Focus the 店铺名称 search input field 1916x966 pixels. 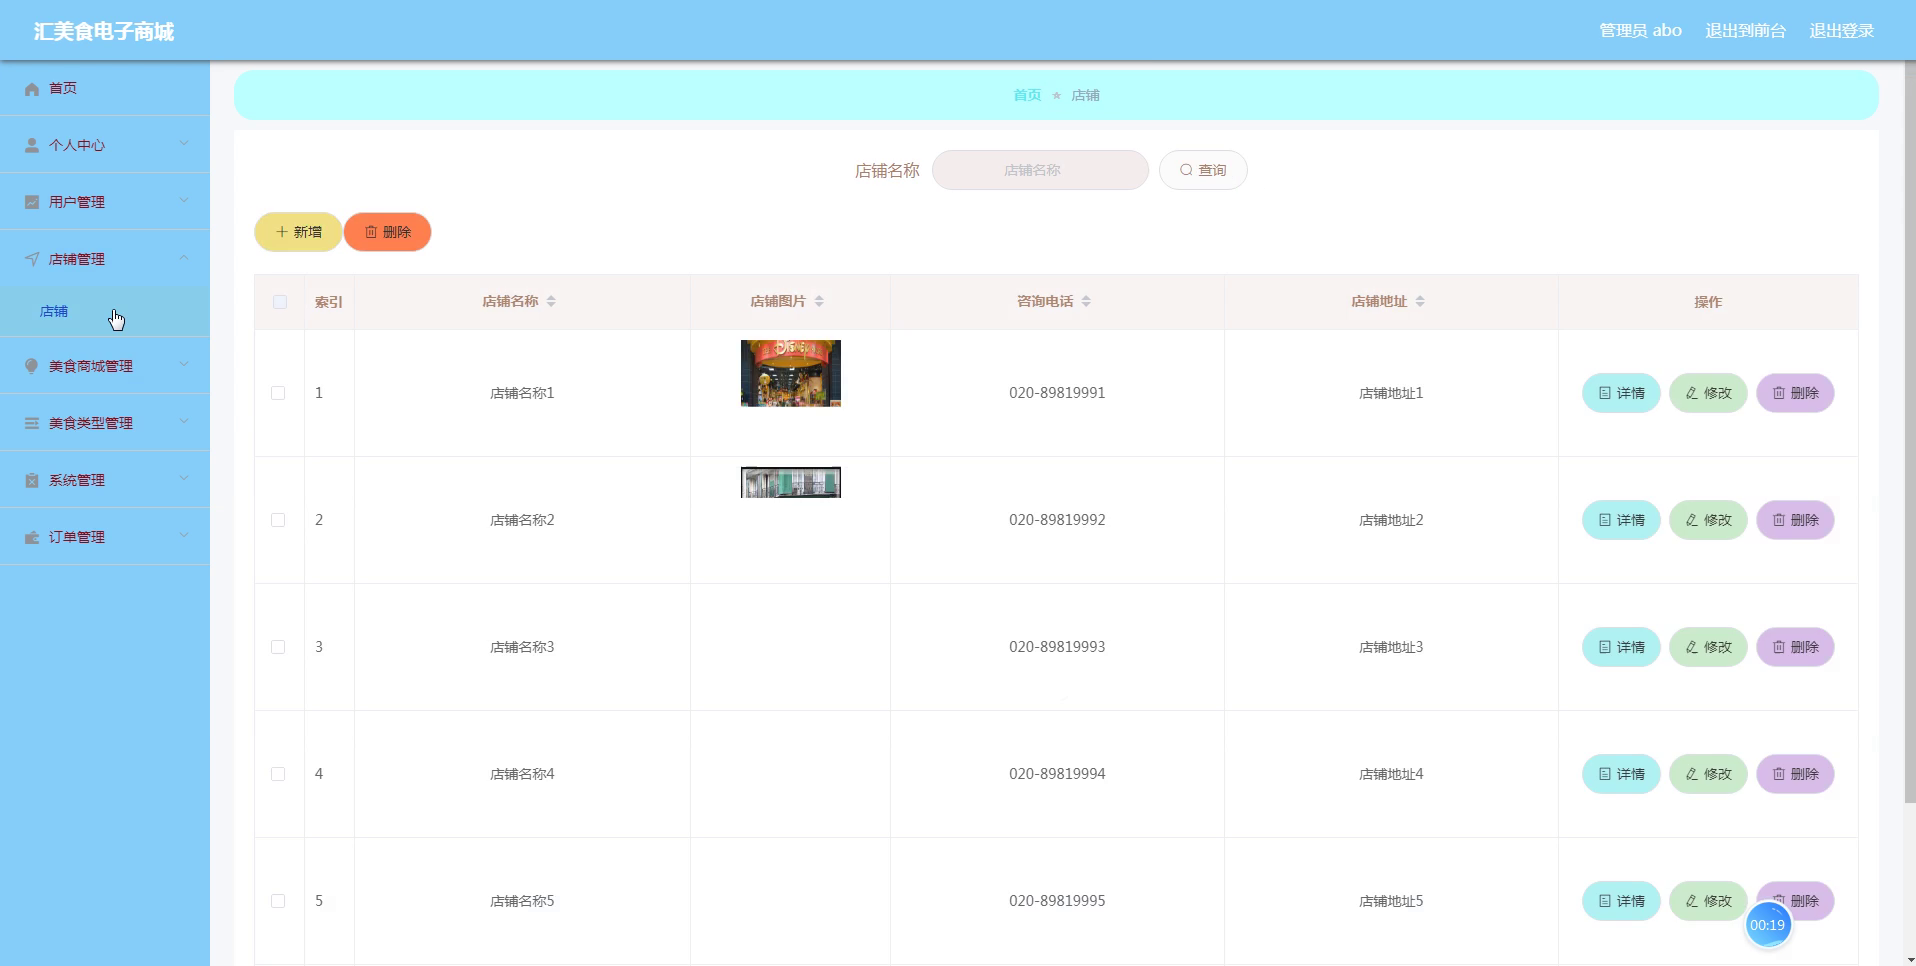click(x=1040, y=170)
